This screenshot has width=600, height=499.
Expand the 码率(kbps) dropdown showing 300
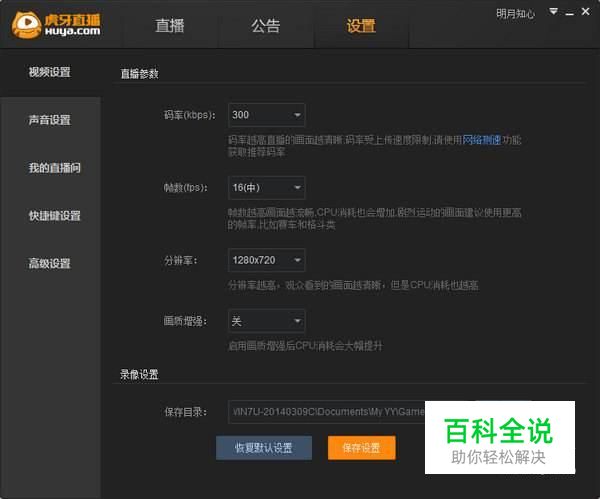pos(266,115)
